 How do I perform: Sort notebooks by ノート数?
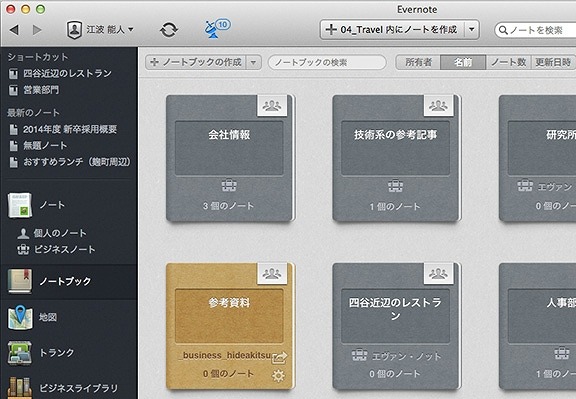(508, 62)
